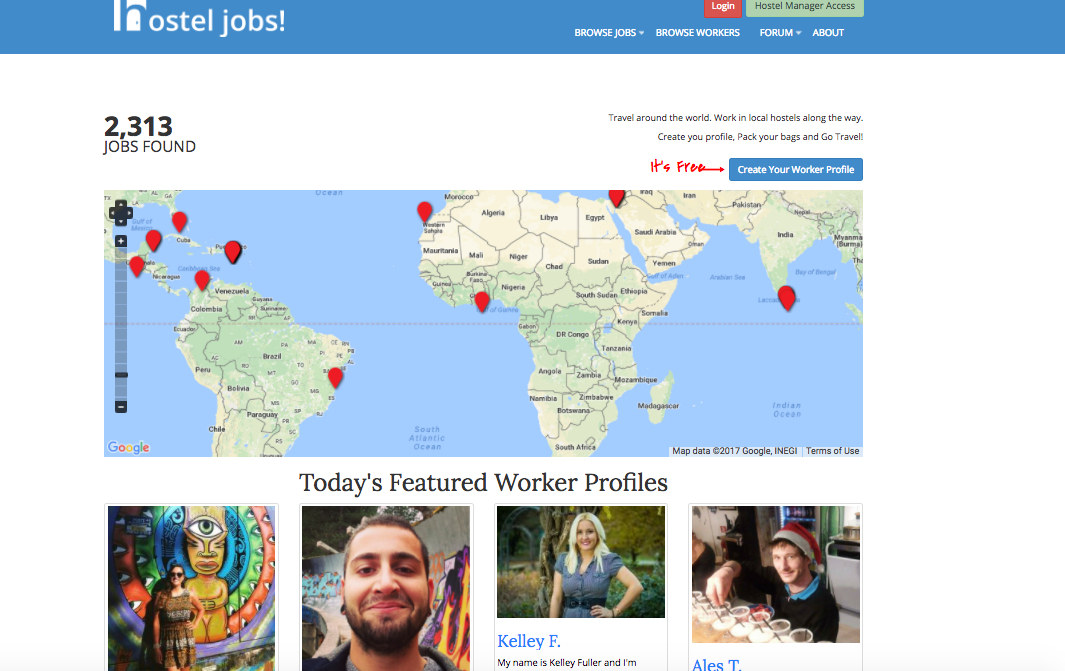Select the map pin near Egypt border
1065x671 pixels.
[616, 198]
